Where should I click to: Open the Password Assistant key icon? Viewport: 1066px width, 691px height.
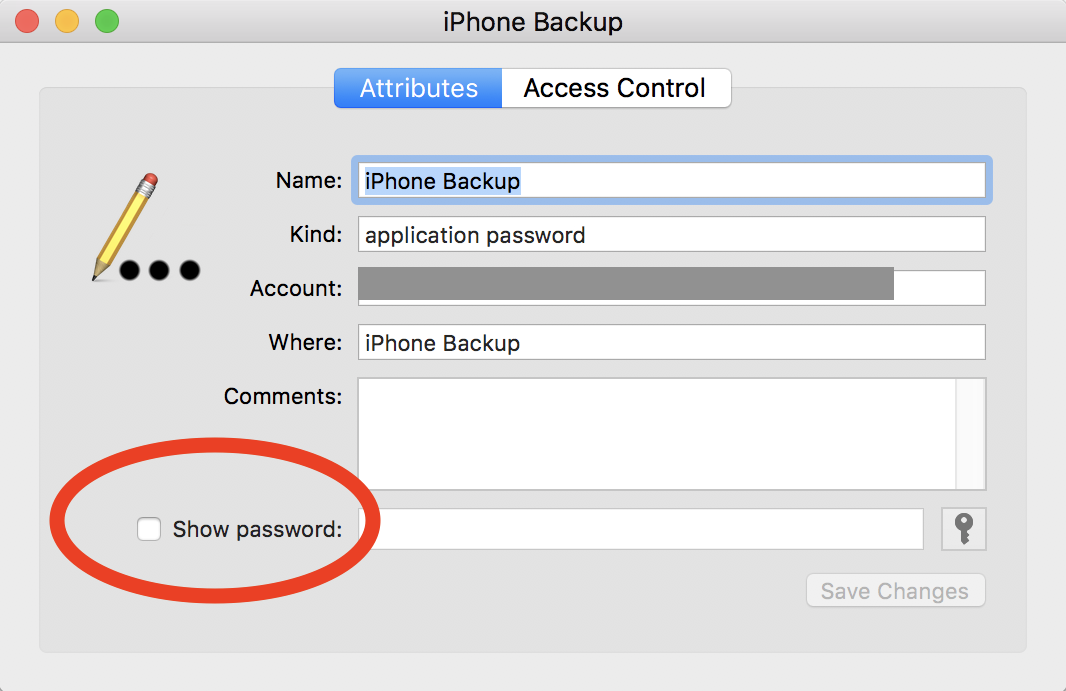[963, 528]
